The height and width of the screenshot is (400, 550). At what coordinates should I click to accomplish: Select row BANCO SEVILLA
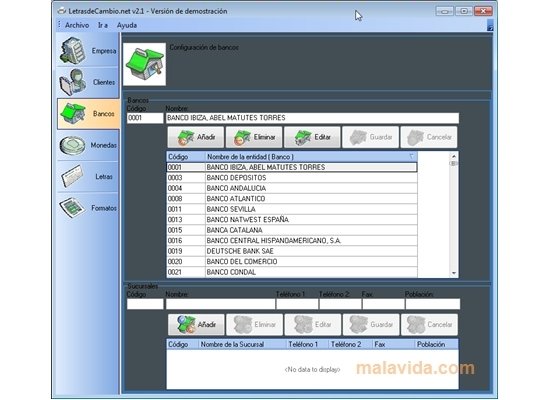tap(292, 209)
